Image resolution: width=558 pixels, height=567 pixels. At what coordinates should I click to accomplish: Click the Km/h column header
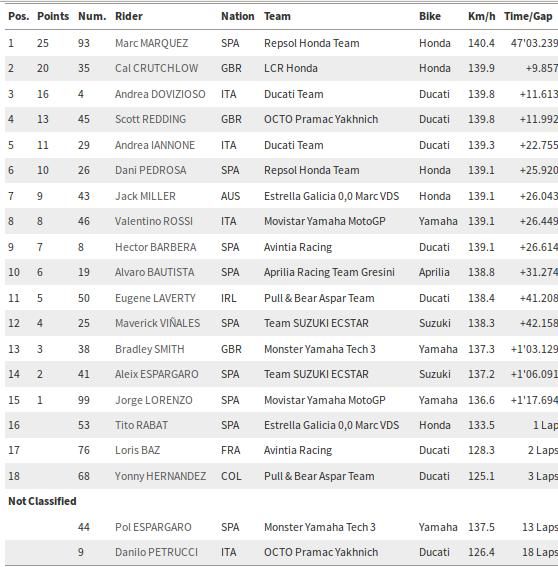click(x=481, y=16)
